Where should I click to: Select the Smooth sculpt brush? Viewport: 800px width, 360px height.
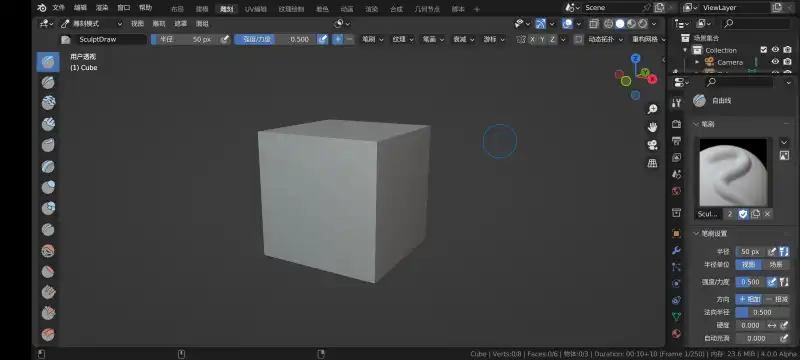pyautogui.click(x=48, y=250)
